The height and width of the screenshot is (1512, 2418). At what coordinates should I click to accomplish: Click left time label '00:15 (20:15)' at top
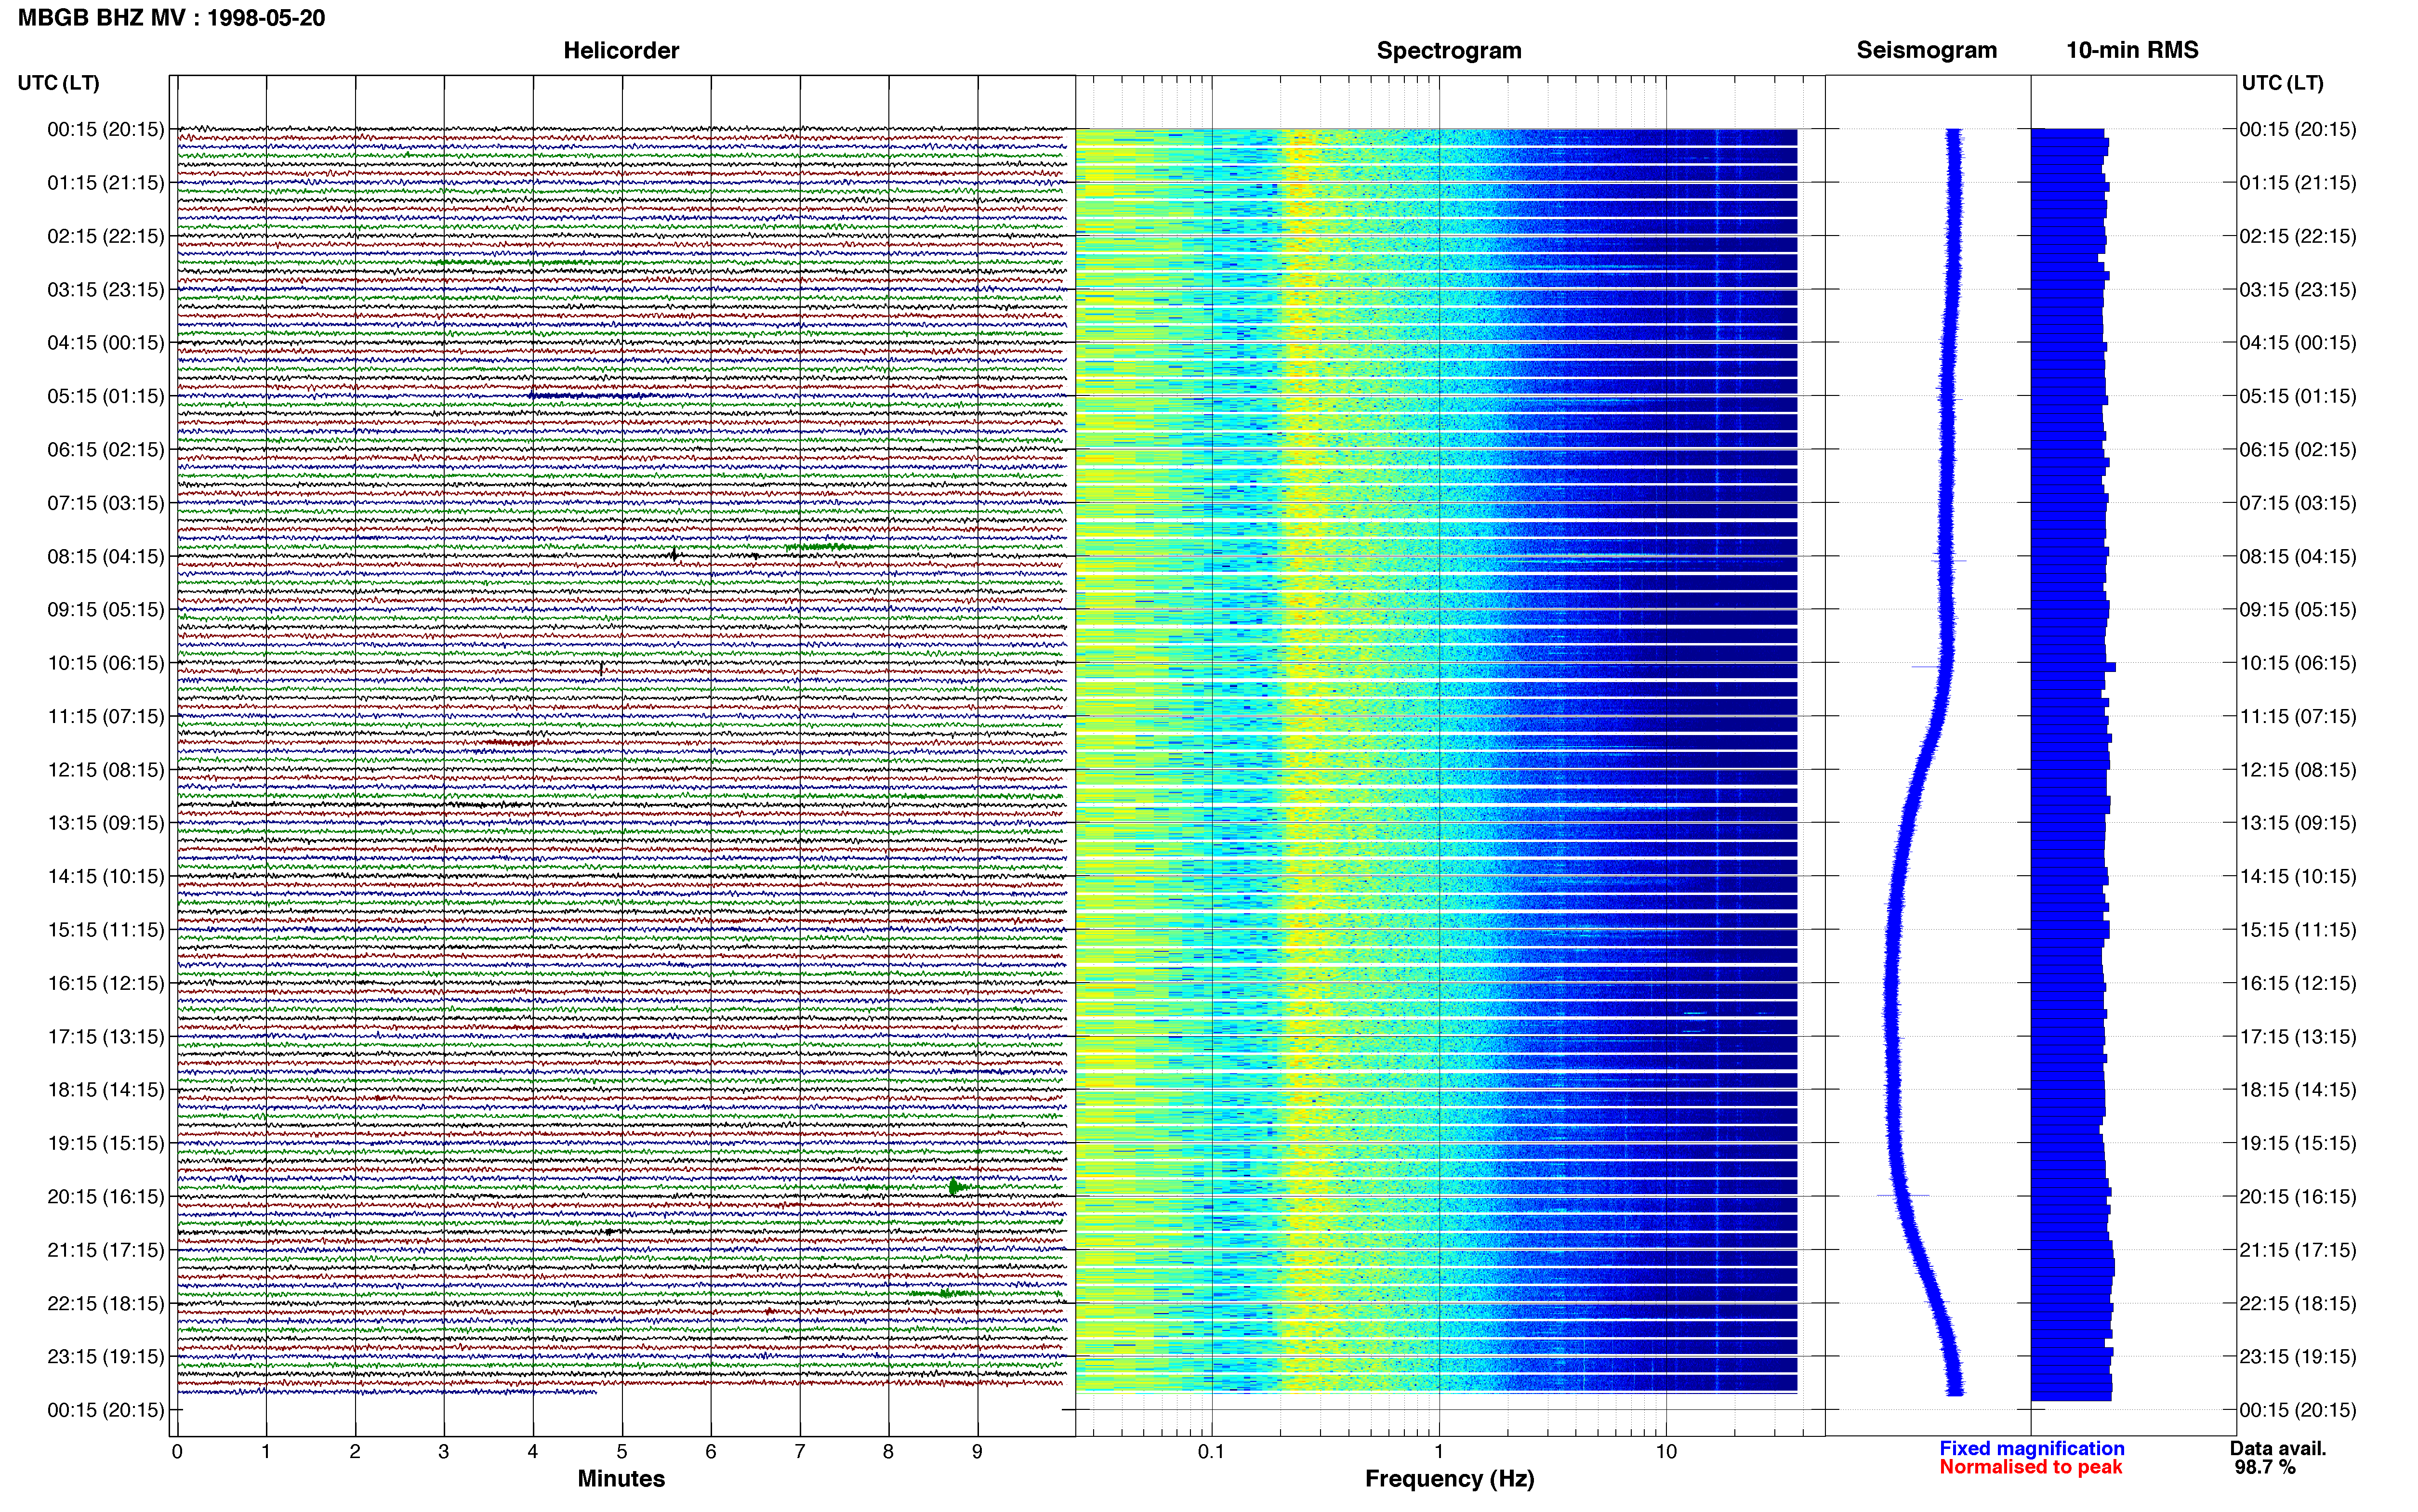pyautogui.click(x=106, y=129)
